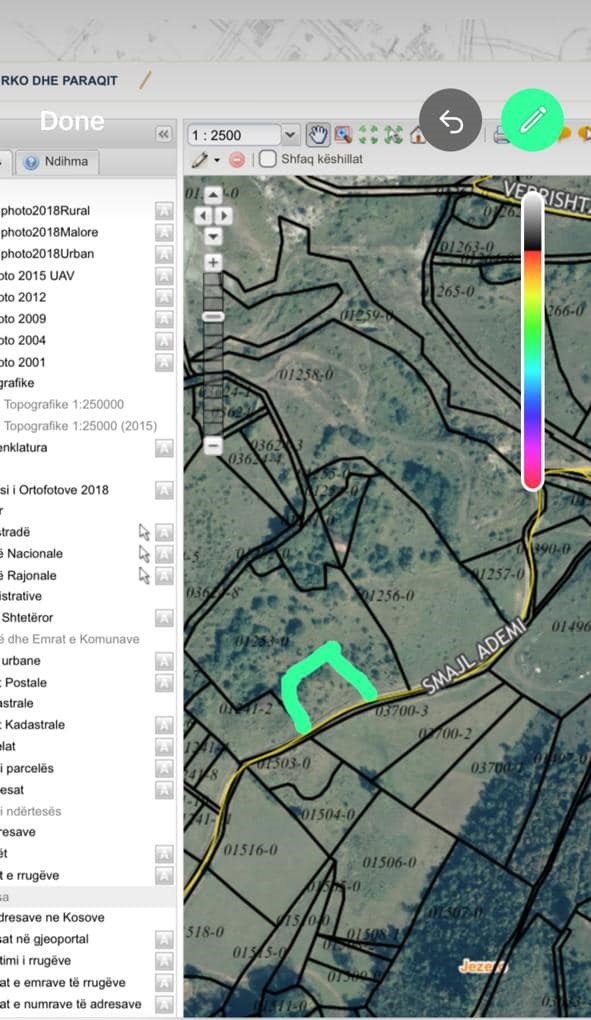The height and width of the screenshot is (1020, 591).
Task: Select the Topografike 1:250000 layer
Action: click(64, 405)
